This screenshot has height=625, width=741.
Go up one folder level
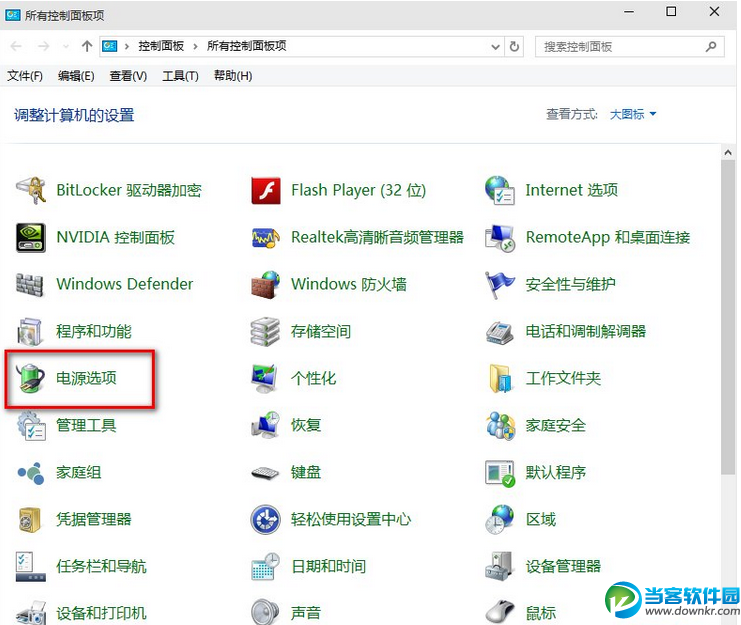point(86,46)
